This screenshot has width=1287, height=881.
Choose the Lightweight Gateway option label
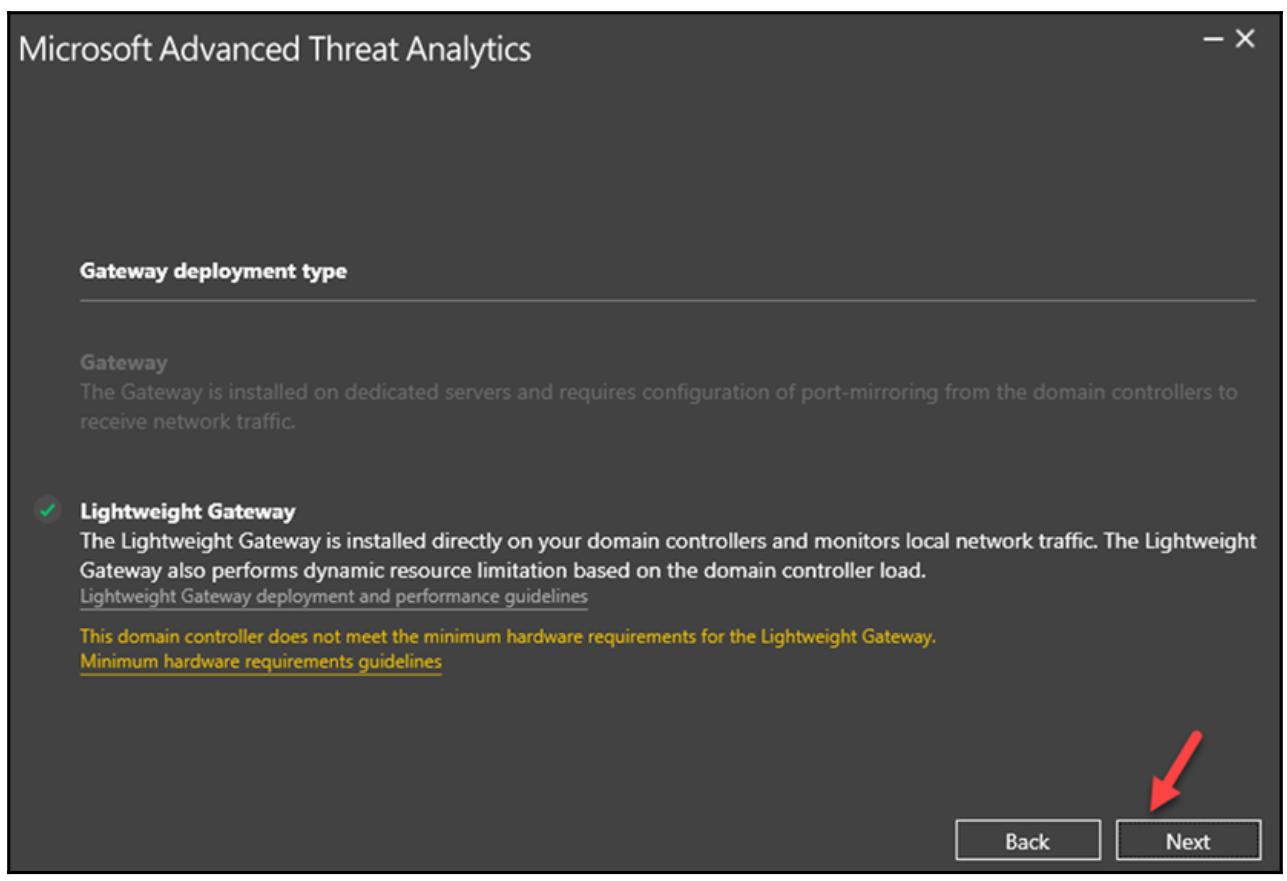[187, 512]
